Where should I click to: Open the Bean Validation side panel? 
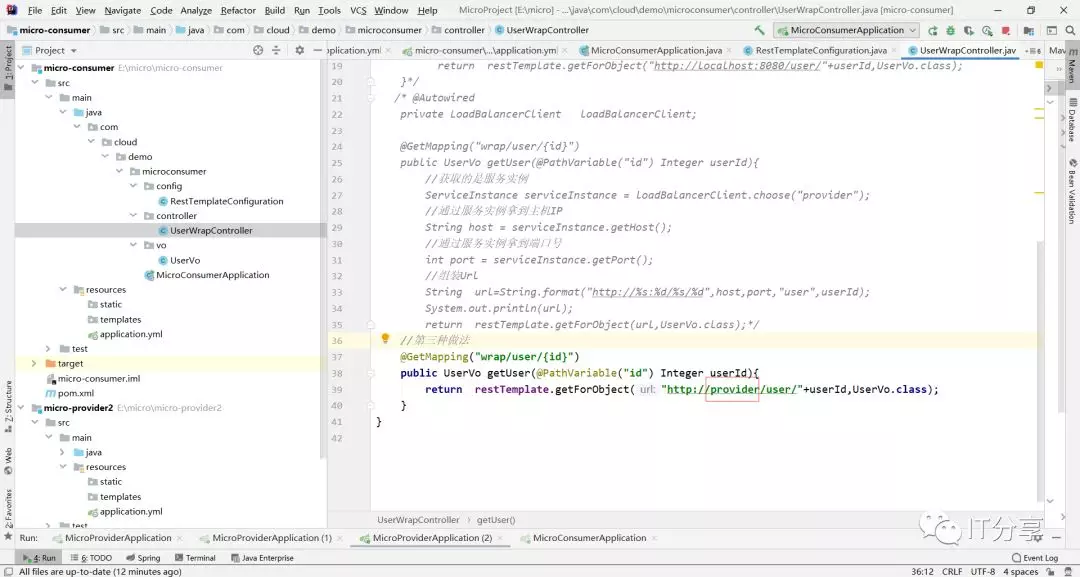[x=1072, y=191]
